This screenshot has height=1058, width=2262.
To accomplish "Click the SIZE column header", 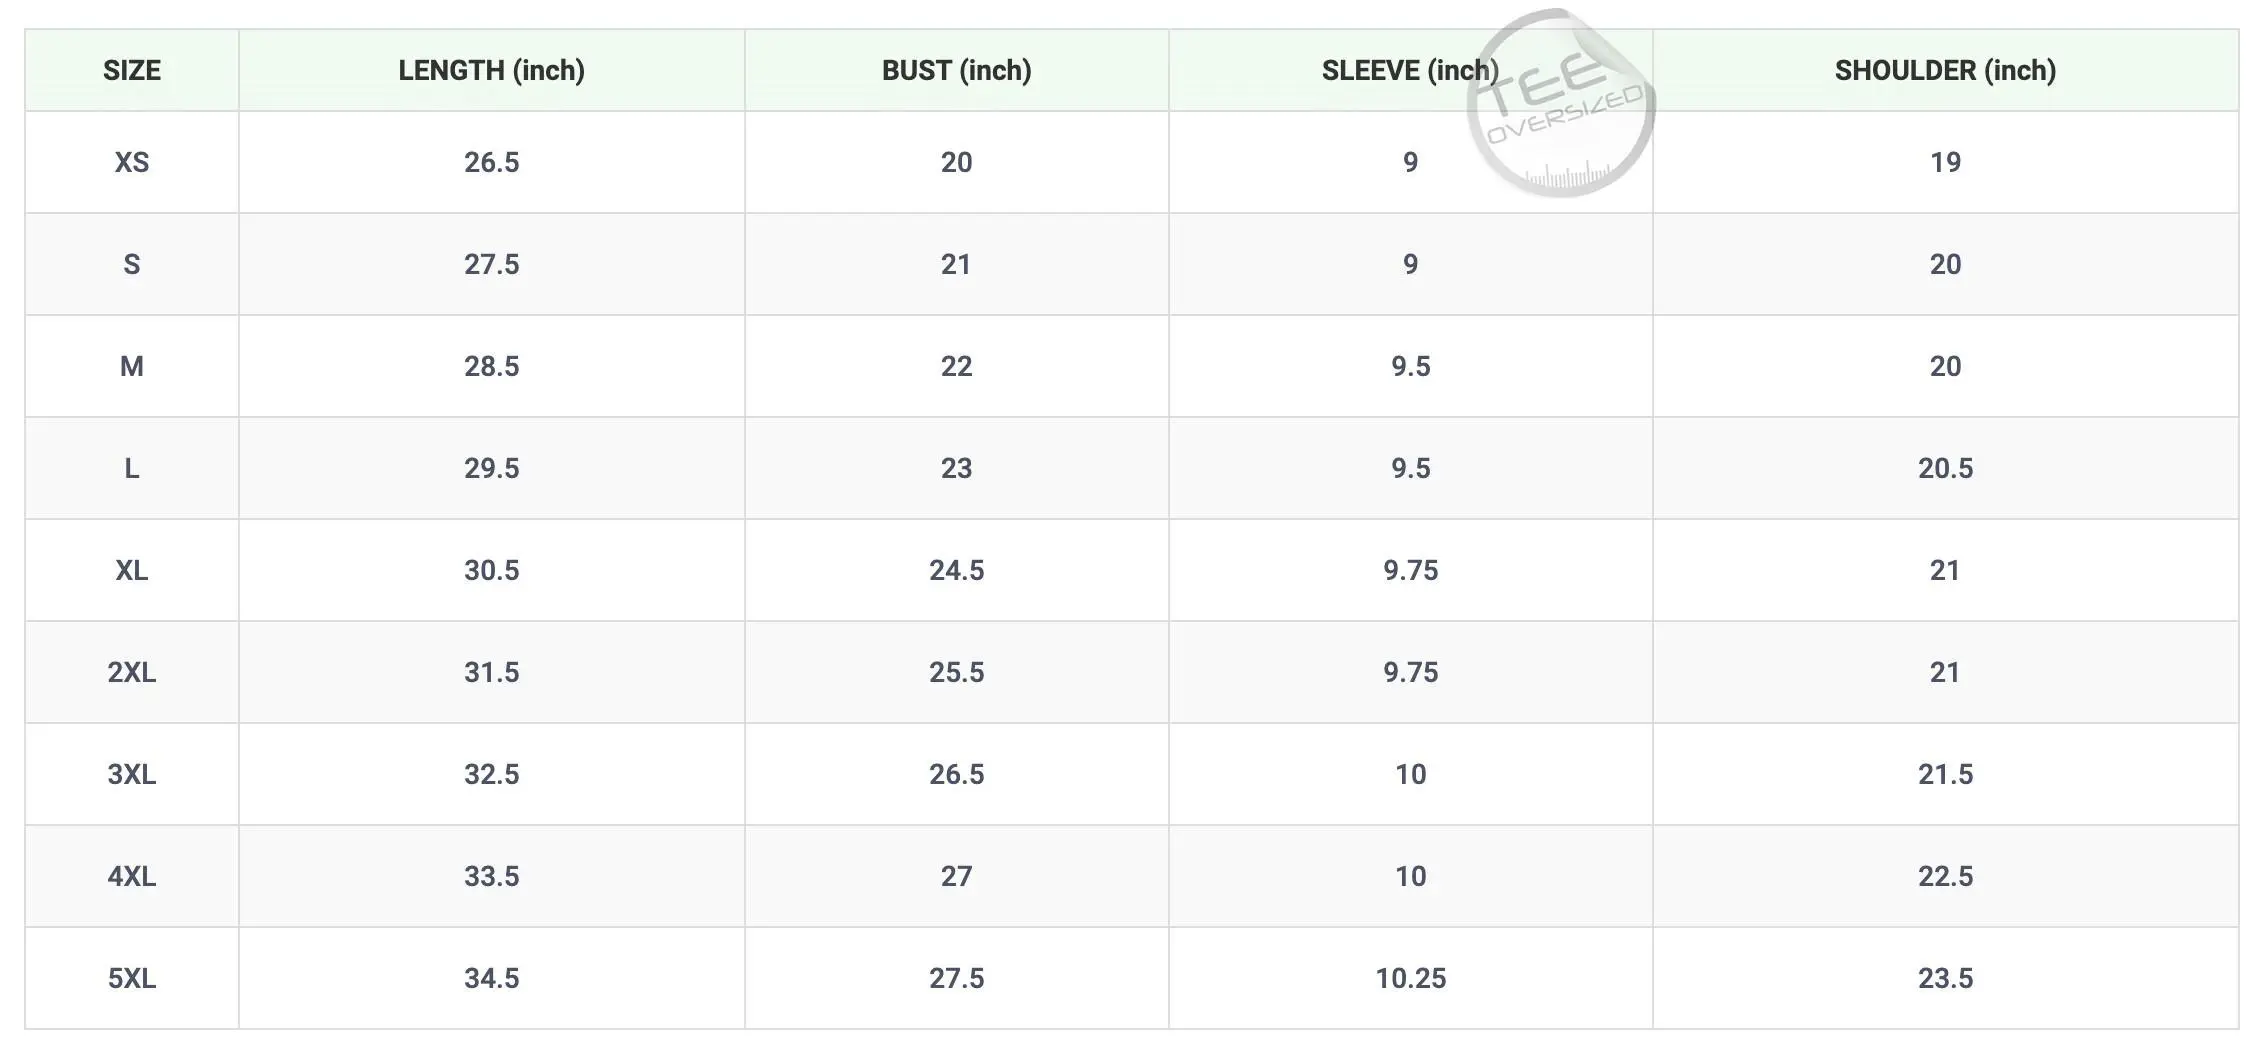I will (131, 70).
